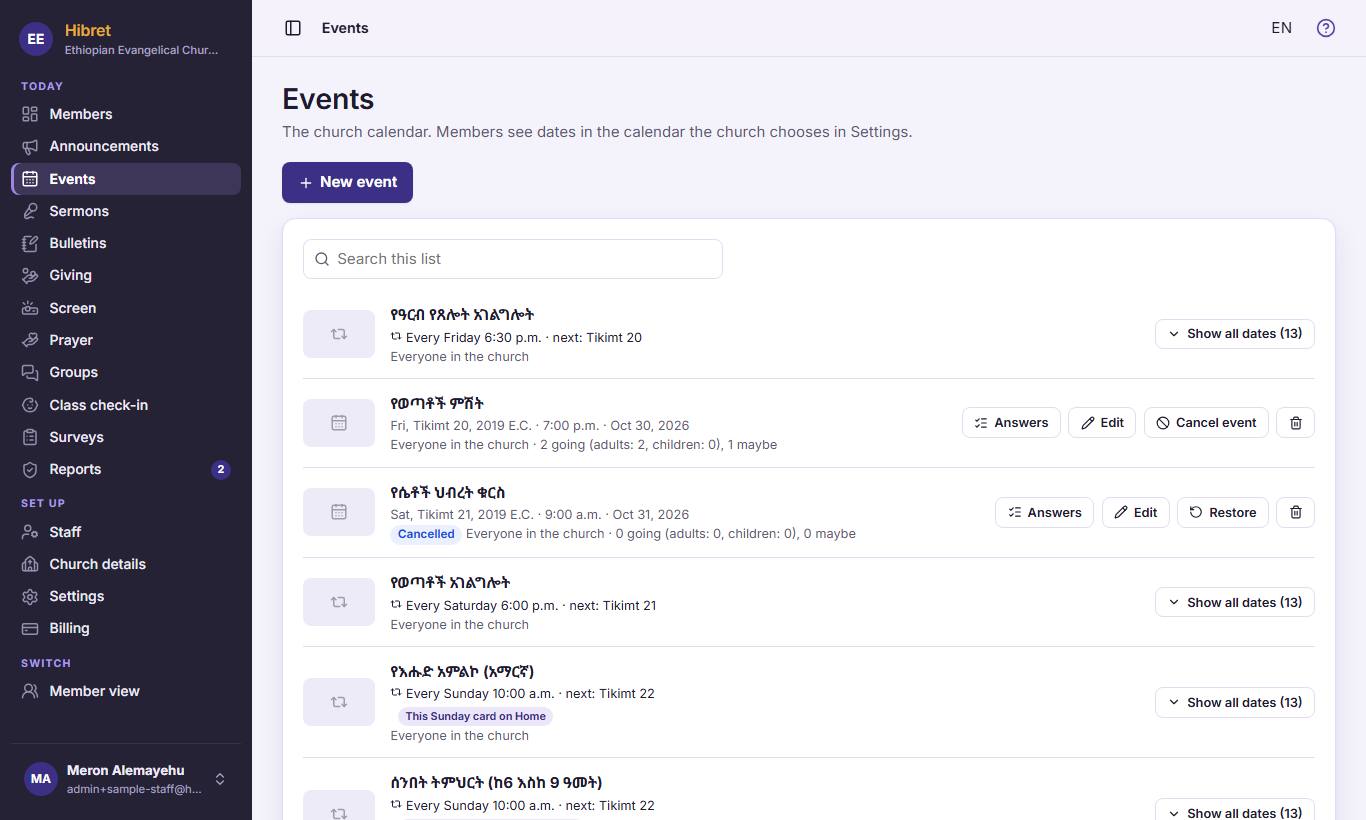Click the Reports notification badge 2
The image size is (1366, 820).
(x=221, y=470)
